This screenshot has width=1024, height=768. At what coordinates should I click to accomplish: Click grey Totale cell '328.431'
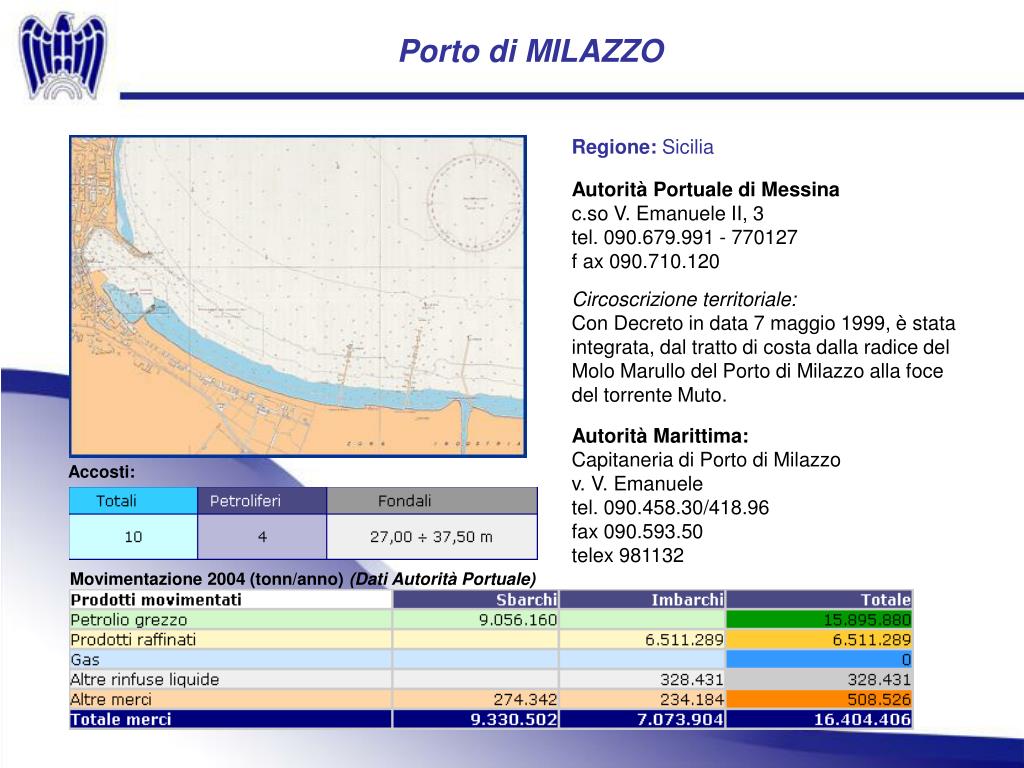click(820, 679)
